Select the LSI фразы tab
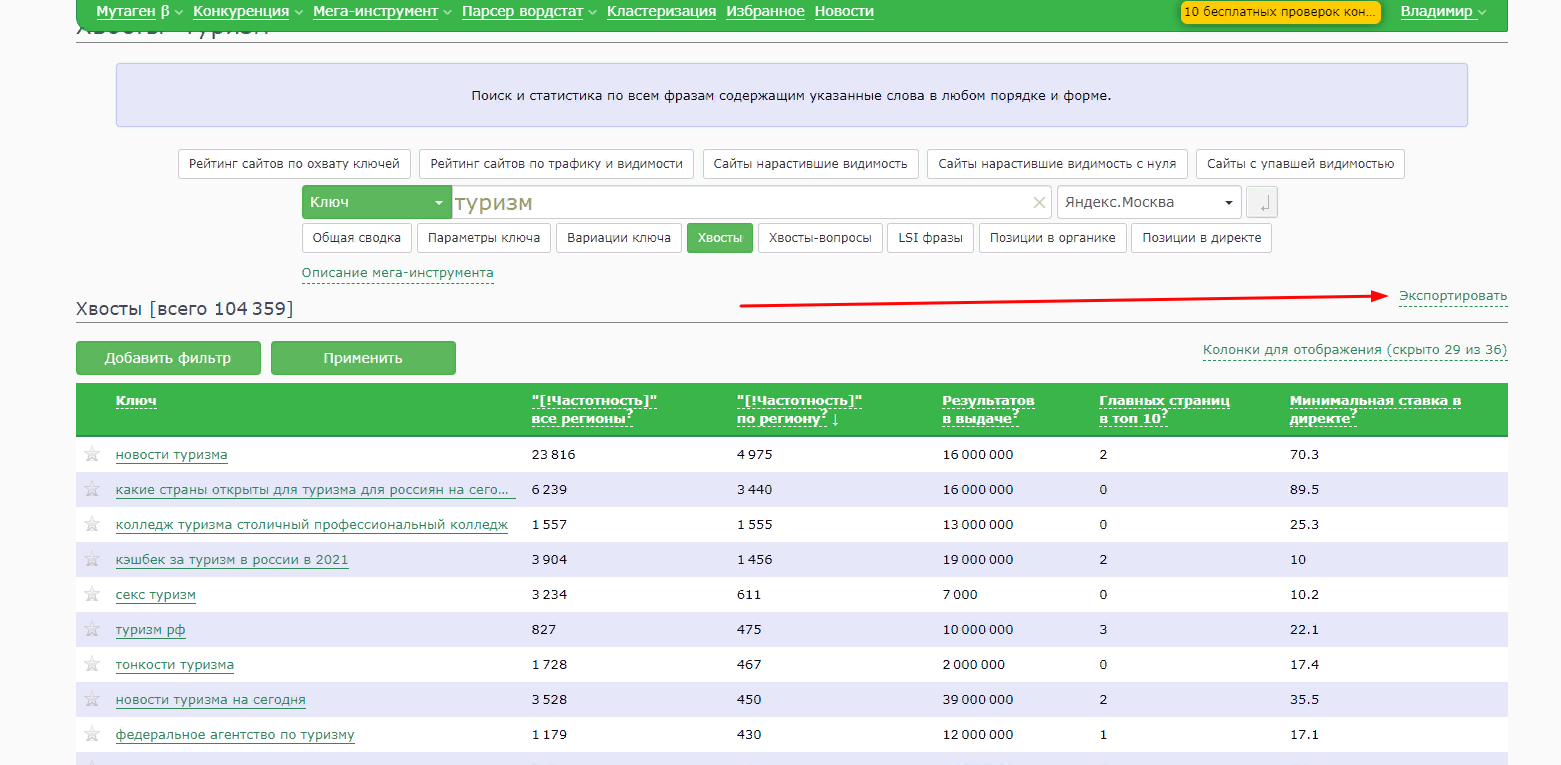1561x765 pixels. click(x=930, y=238)
